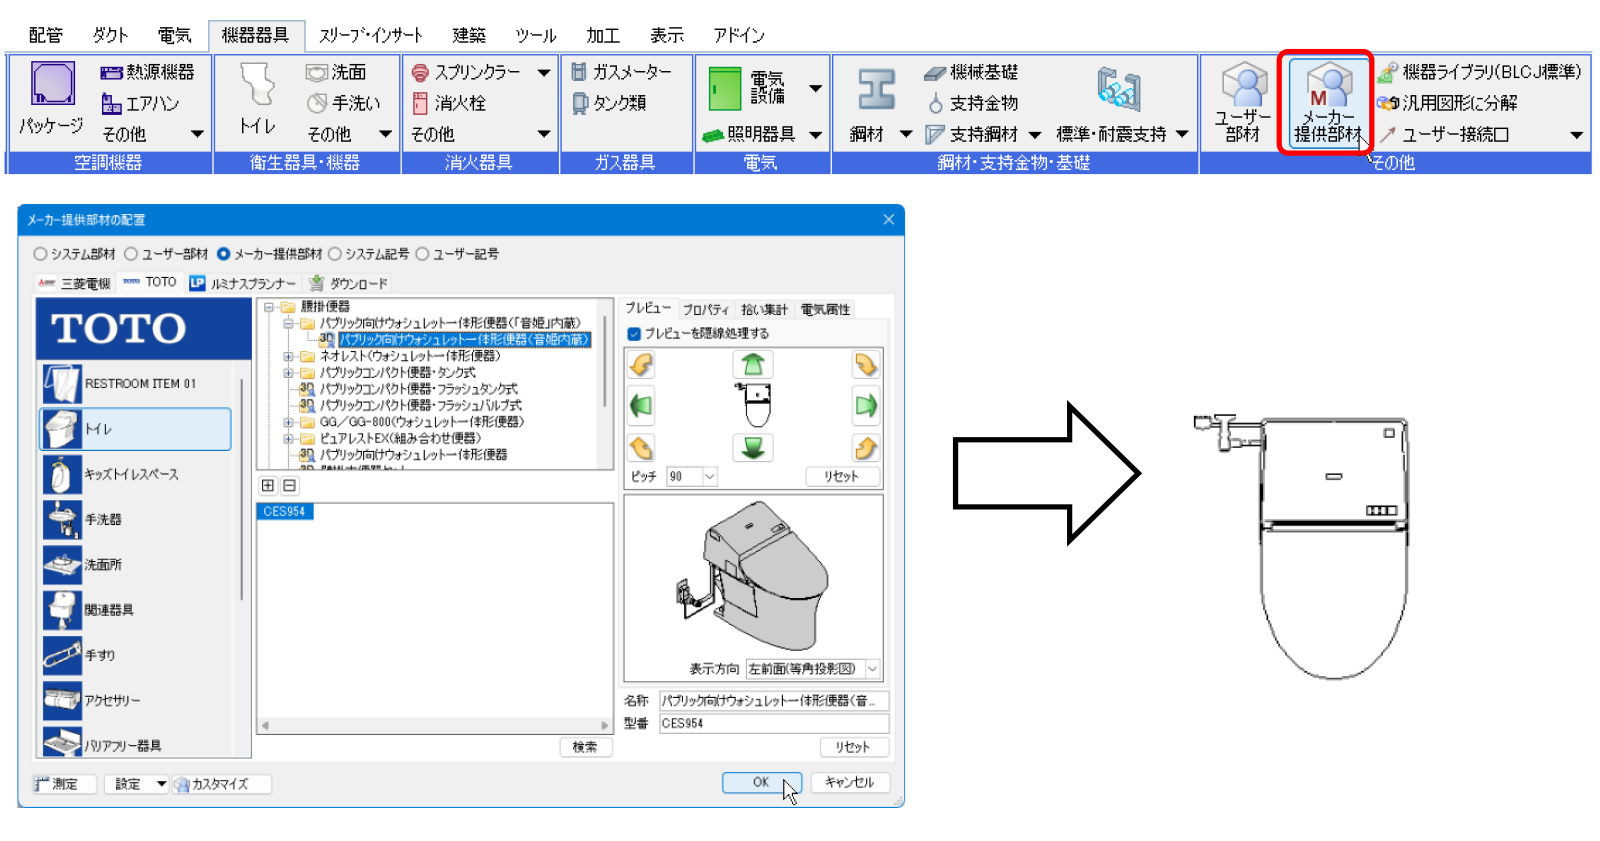Open the ピッチ 90 dropdown
Image resolution: width=1600 pixels, height=841 pixels.
click(x=710, y=477)
